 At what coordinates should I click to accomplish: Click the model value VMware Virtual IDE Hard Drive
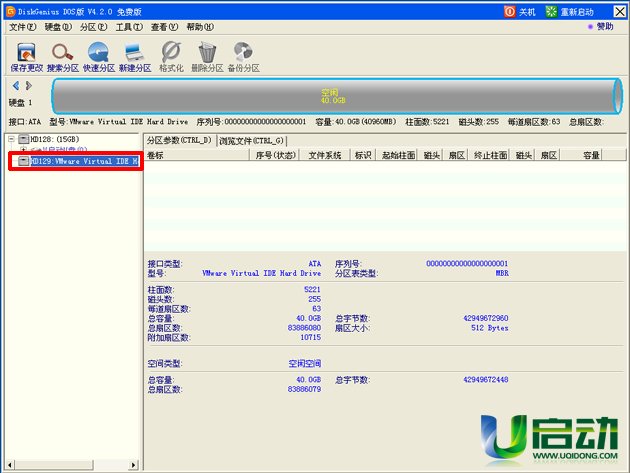click(x=262, y=273)
